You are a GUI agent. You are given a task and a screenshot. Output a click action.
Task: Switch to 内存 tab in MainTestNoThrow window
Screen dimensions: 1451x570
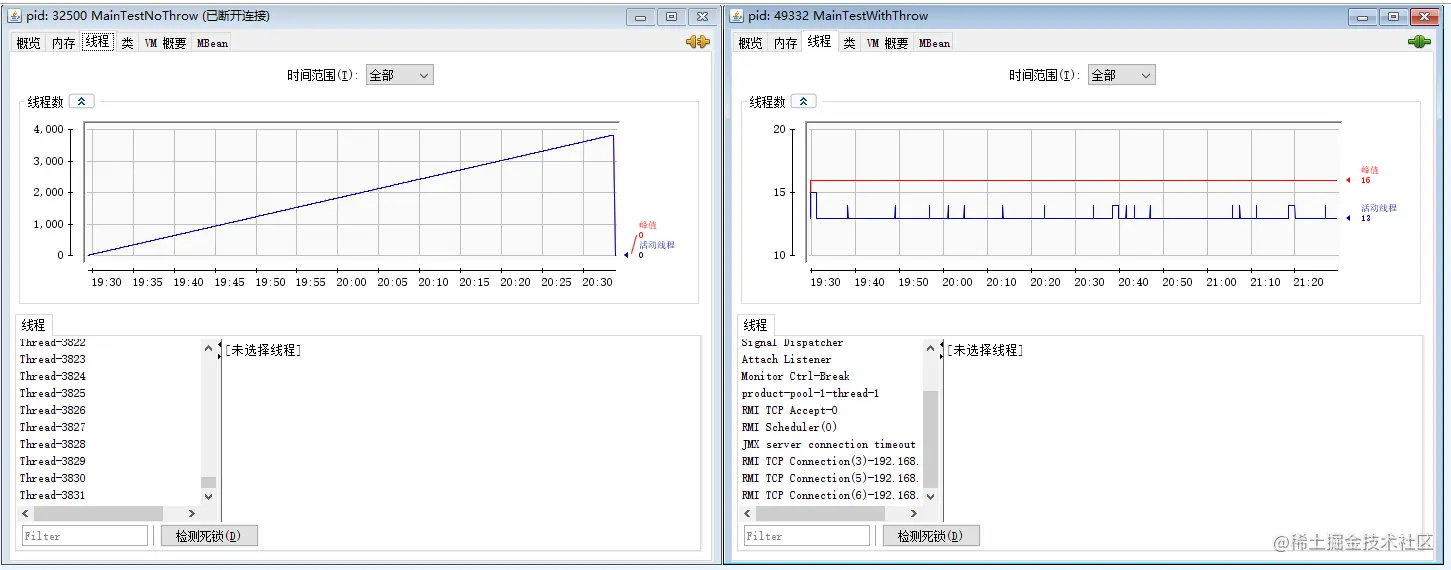(x=64, y=43)
